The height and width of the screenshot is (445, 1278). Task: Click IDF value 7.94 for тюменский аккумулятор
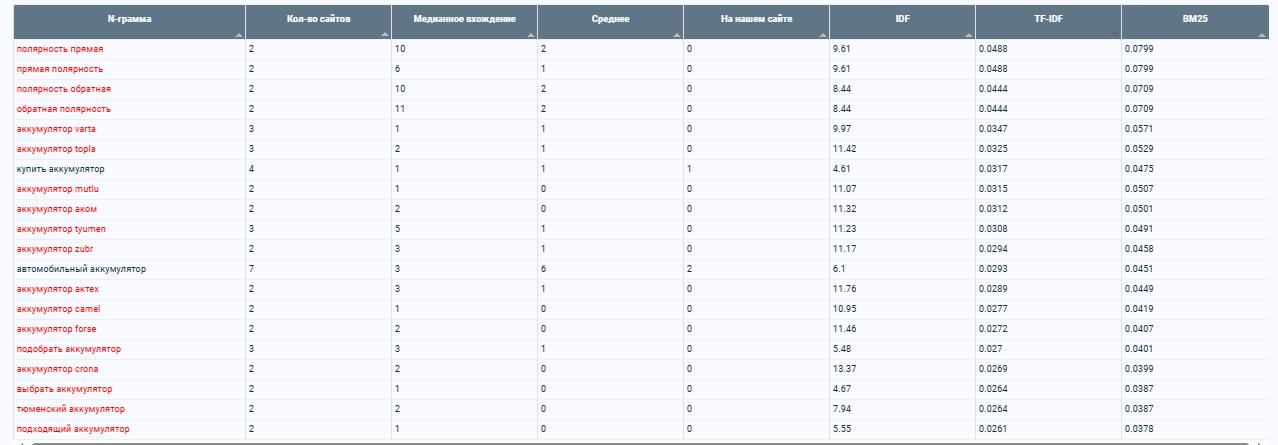[841, 409]
